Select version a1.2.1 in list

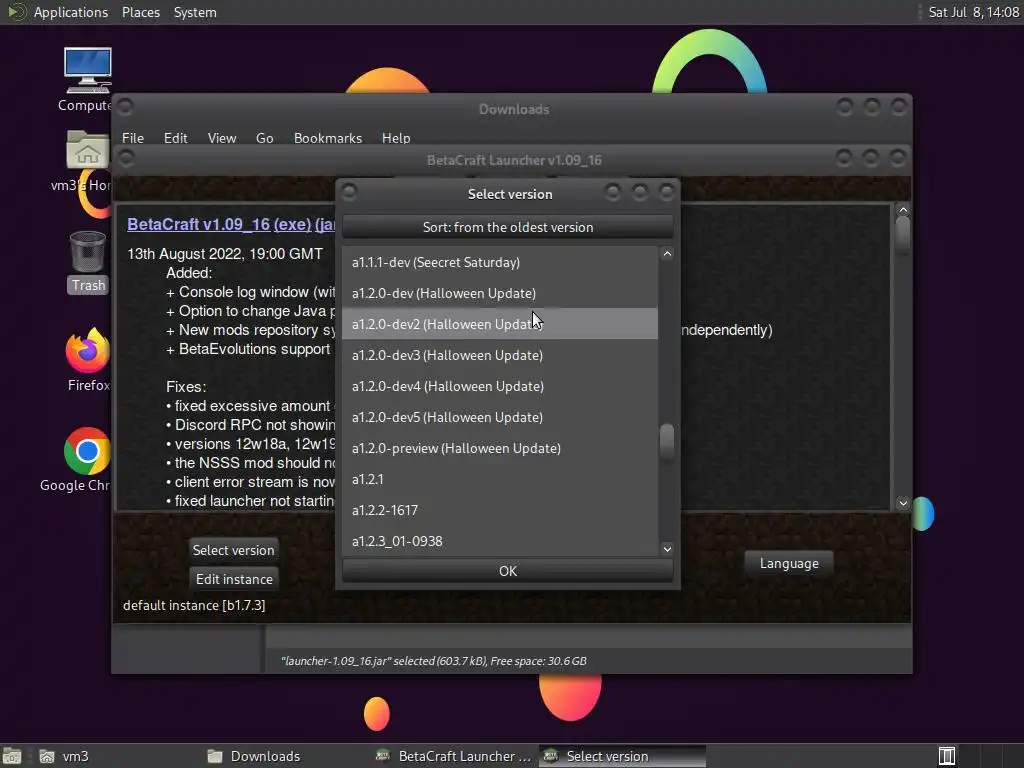(500, 479)
